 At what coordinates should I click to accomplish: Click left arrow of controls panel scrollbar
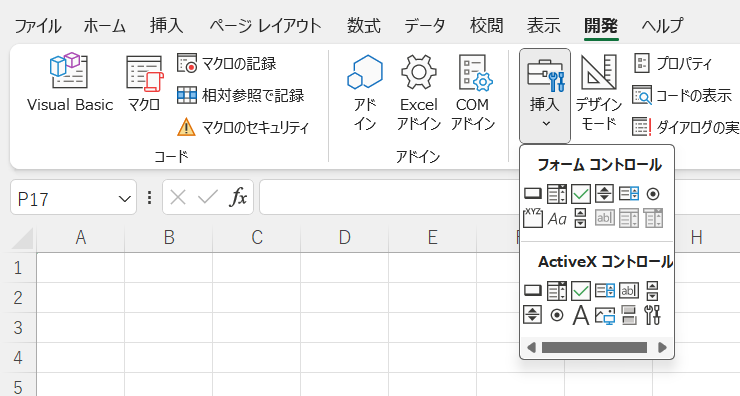(531, 347)
